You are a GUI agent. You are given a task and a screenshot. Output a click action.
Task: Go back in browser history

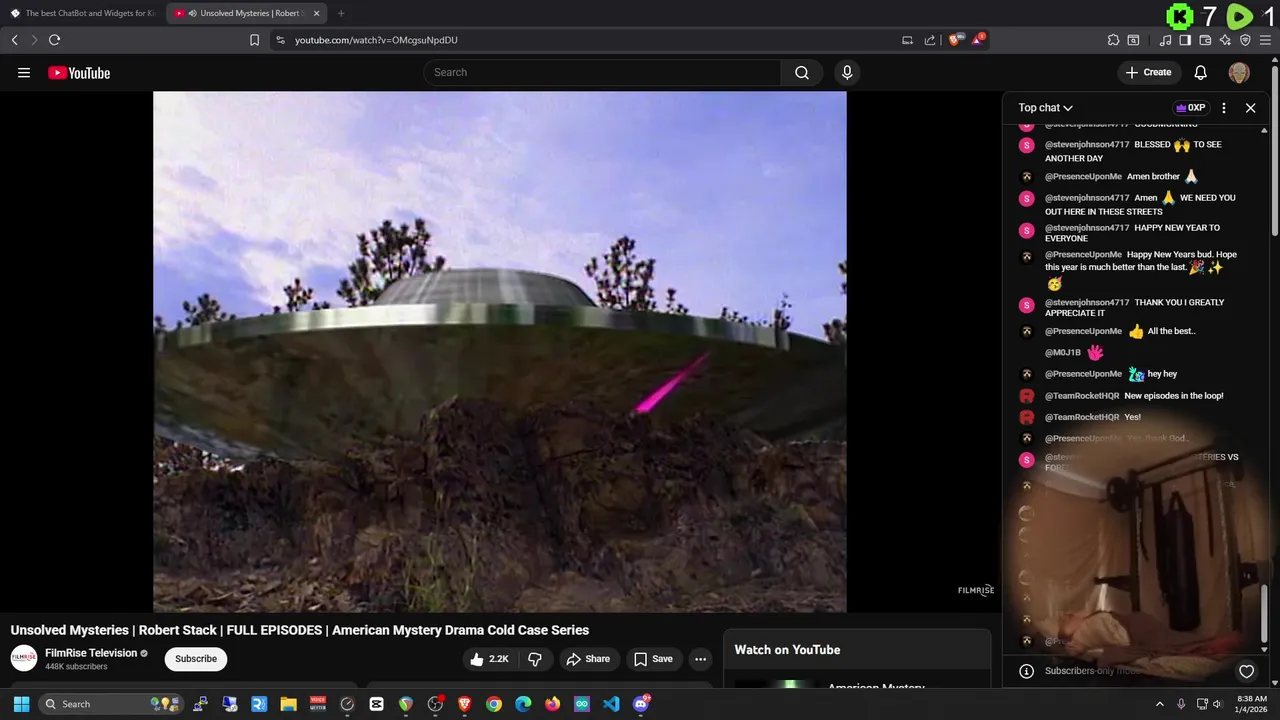[14, 40]
